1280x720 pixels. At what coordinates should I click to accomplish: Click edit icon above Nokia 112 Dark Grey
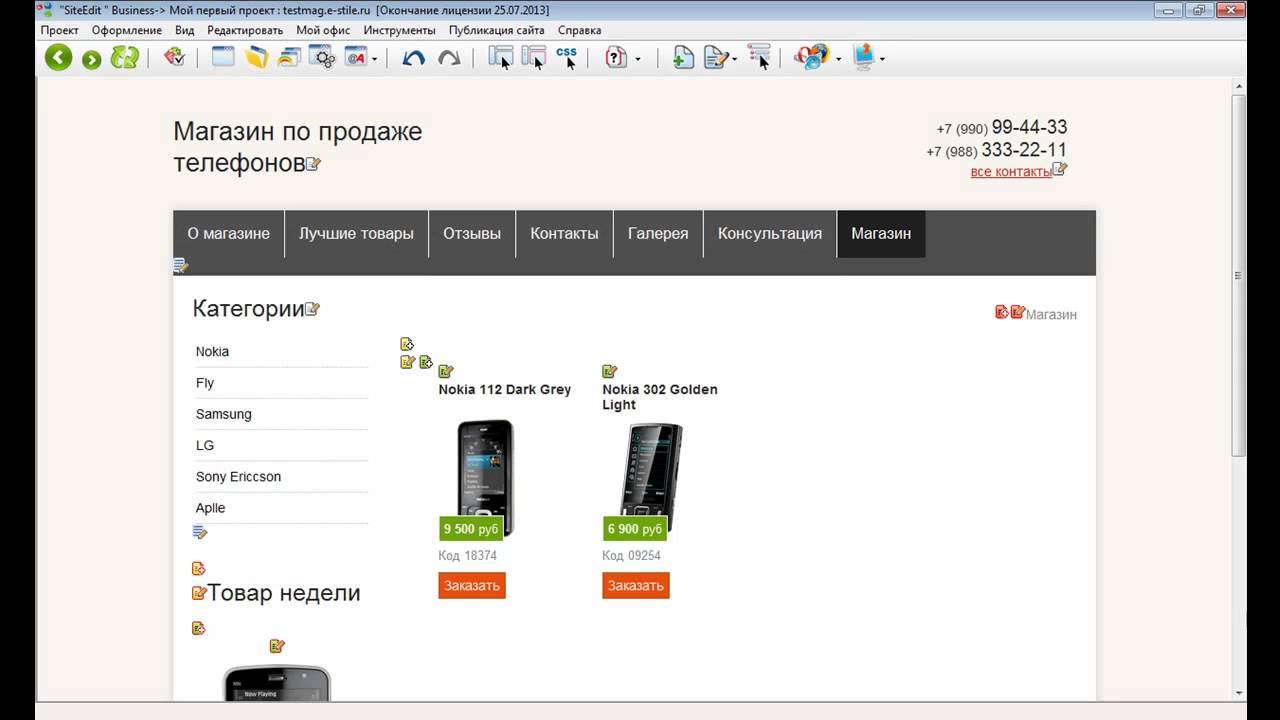(446, 371)
